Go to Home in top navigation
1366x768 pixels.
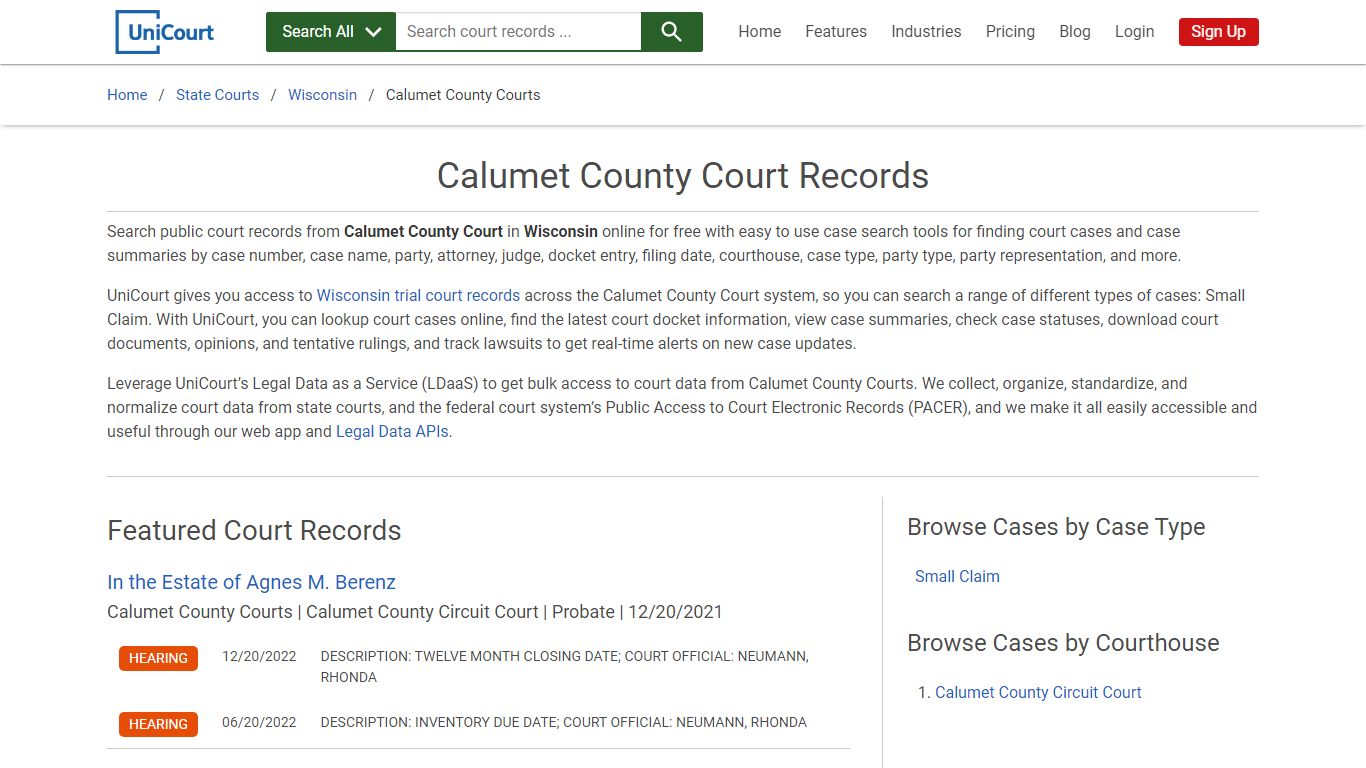760,32
